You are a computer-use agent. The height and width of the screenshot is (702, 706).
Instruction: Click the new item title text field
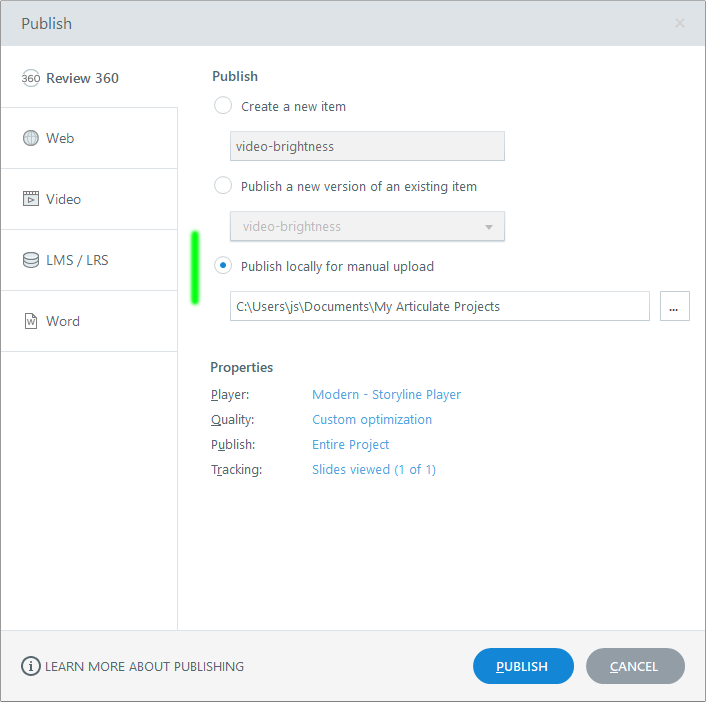367,147
